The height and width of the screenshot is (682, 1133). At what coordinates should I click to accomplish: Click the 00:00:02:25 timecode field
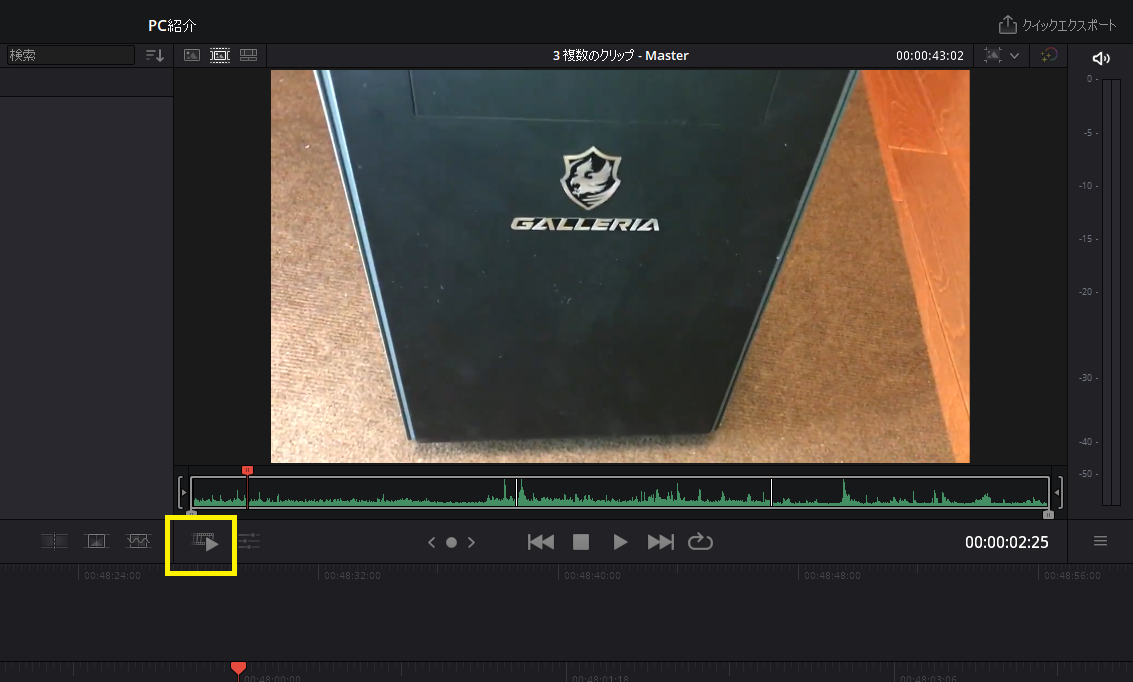coord(1007,543)
